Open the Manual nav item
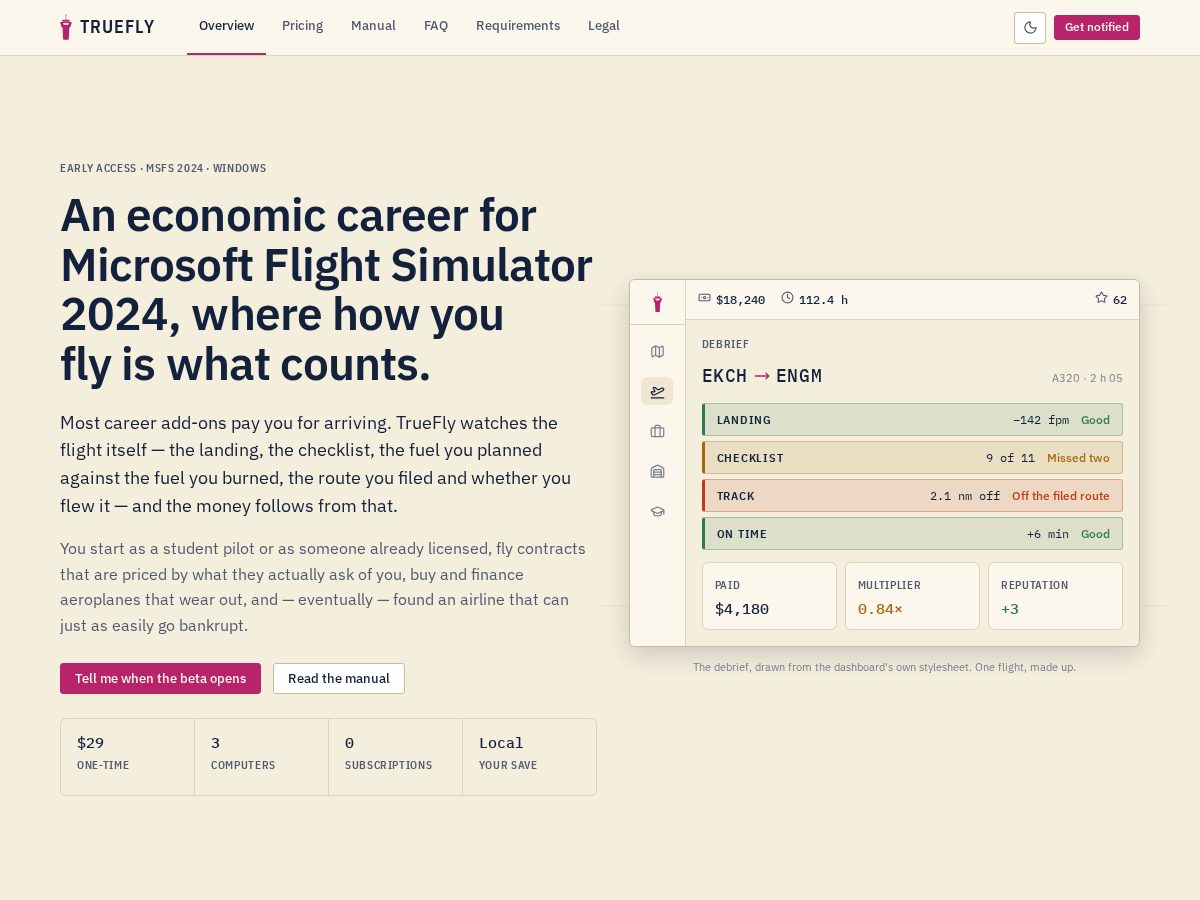 (x=373, y=26)
